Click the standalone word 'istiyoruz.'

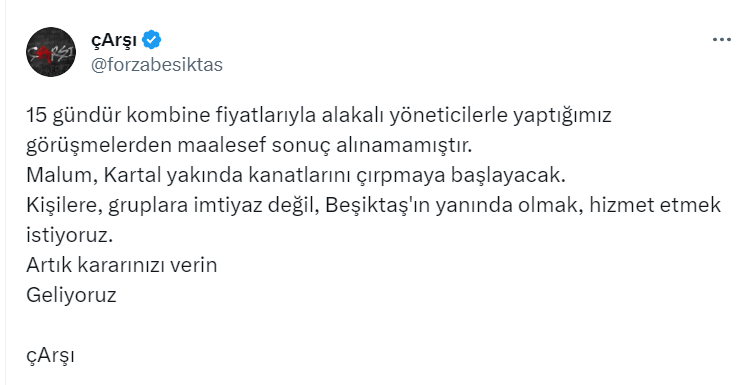click(69, 236)
